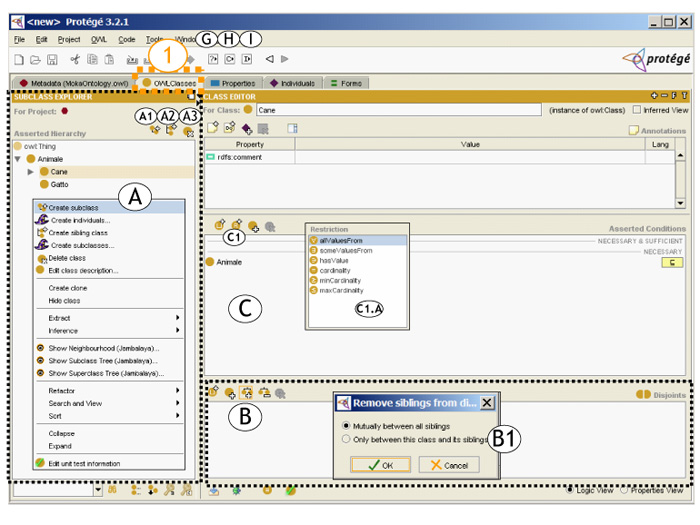
Task: Click the Open project folder icon
Action: click(x=35, y=59)
